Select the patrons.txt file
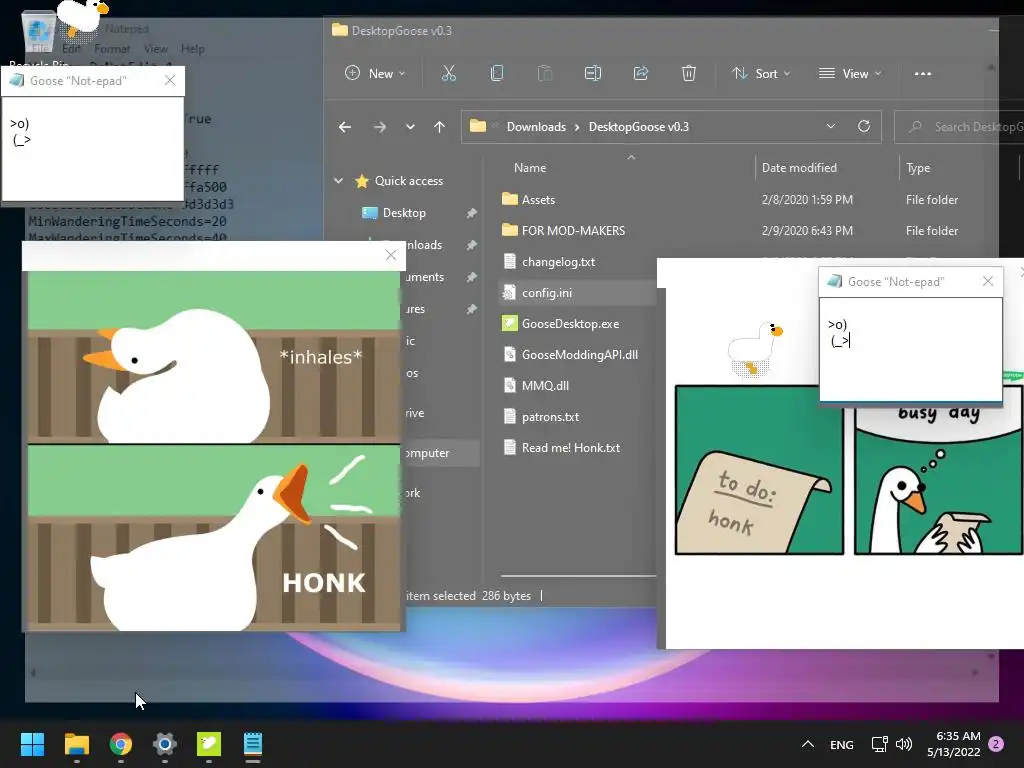Screen dimensions: 1024x768 pos(550,417)
